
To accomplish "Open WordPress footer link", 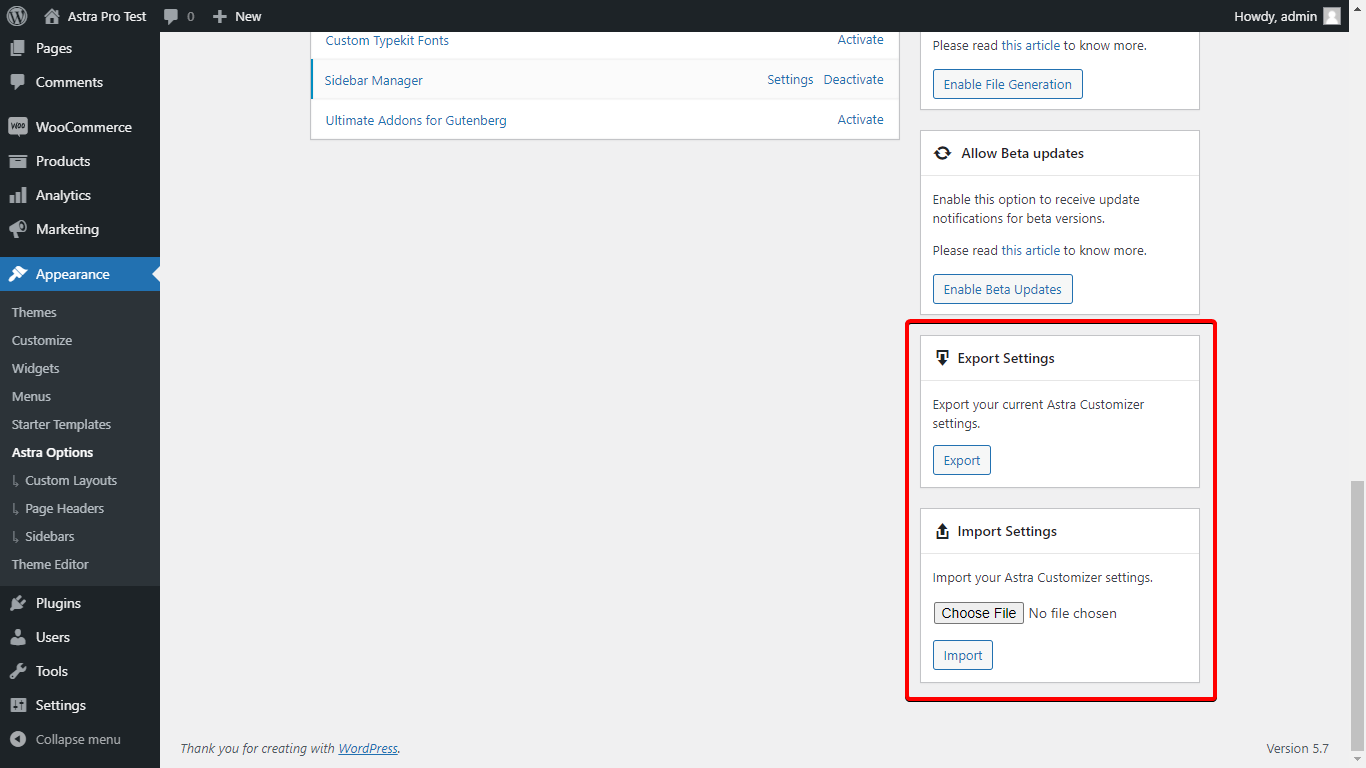I will 368,748.
